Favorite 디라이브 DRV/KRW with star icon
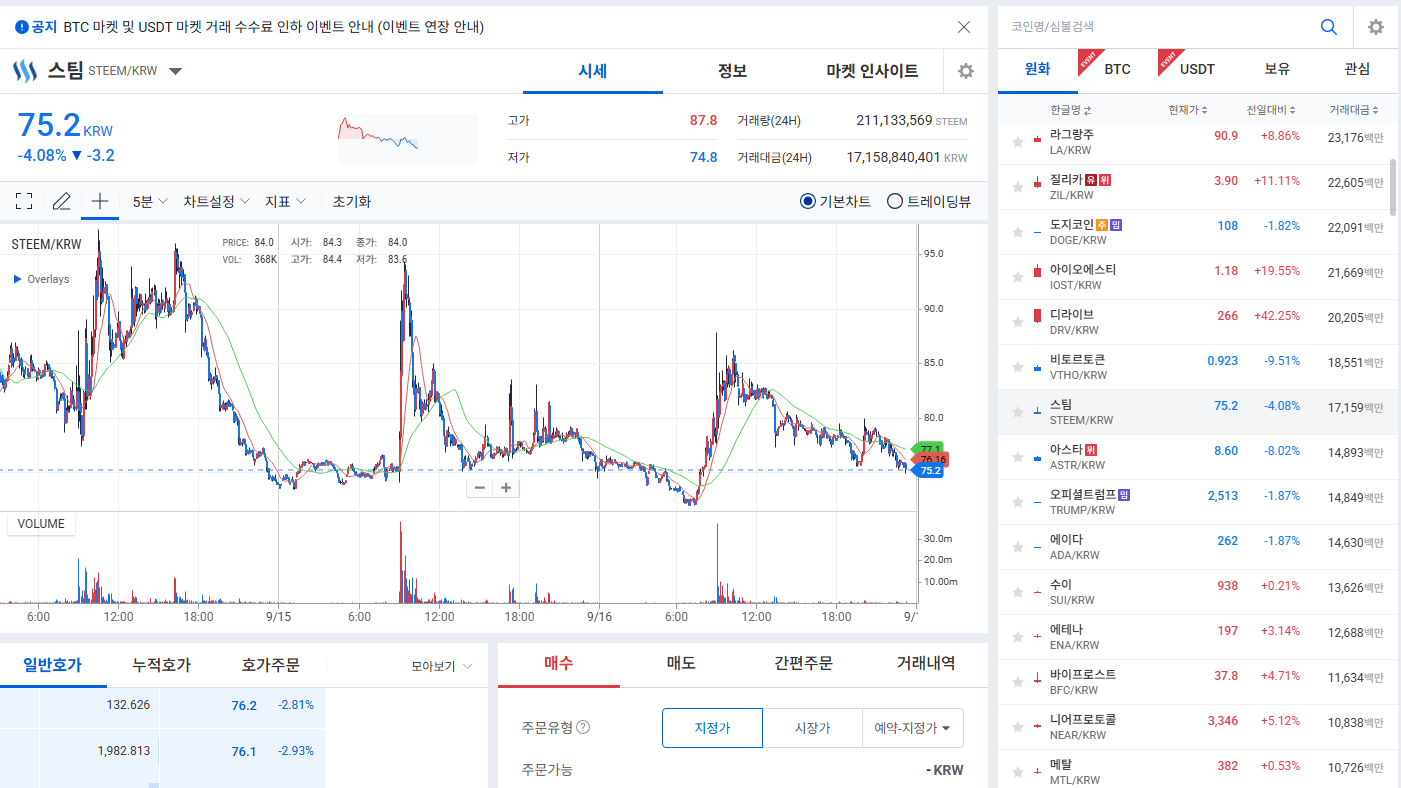Screen dimensions: 1401x788 pyautogui.click(x=1018, y=322)
